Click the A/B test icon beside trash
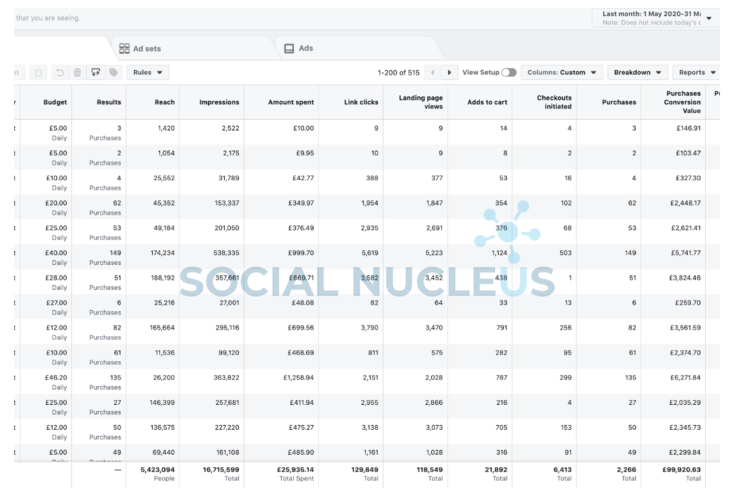 pos(95,73)
